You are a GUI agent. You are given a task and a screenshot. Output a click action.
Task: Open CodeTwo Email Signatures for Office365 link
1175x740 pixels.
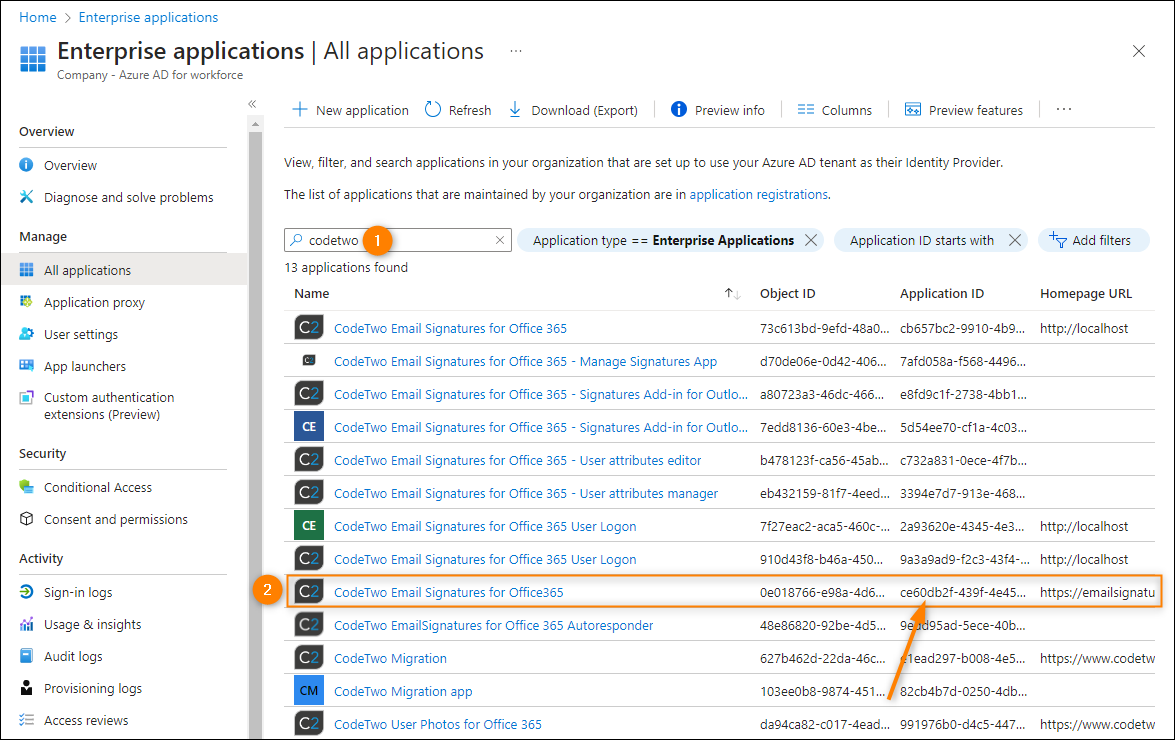(x=448, y=592)
